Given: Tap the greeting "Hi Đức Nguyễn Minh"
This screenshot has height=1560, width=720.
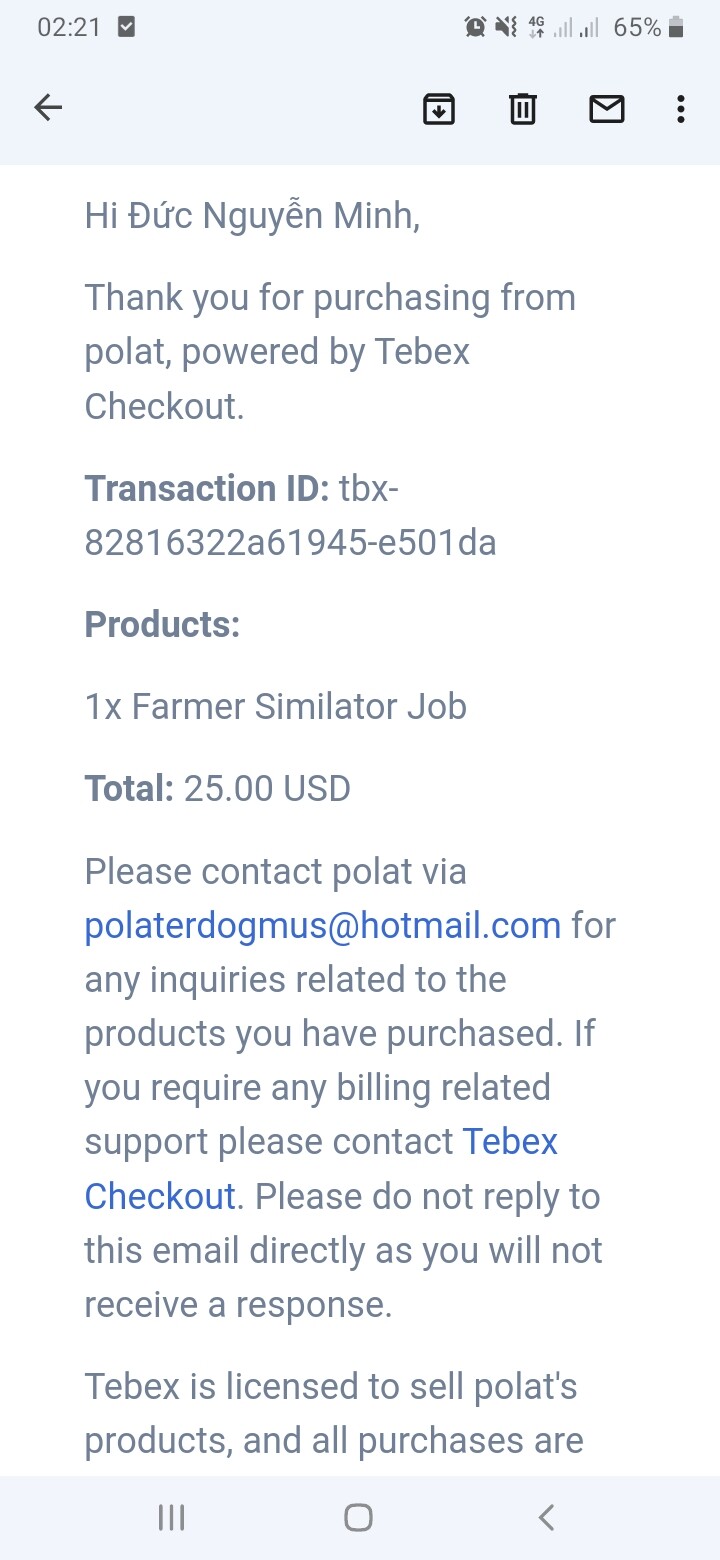Looking at the screenshot, I should (251, 215).
